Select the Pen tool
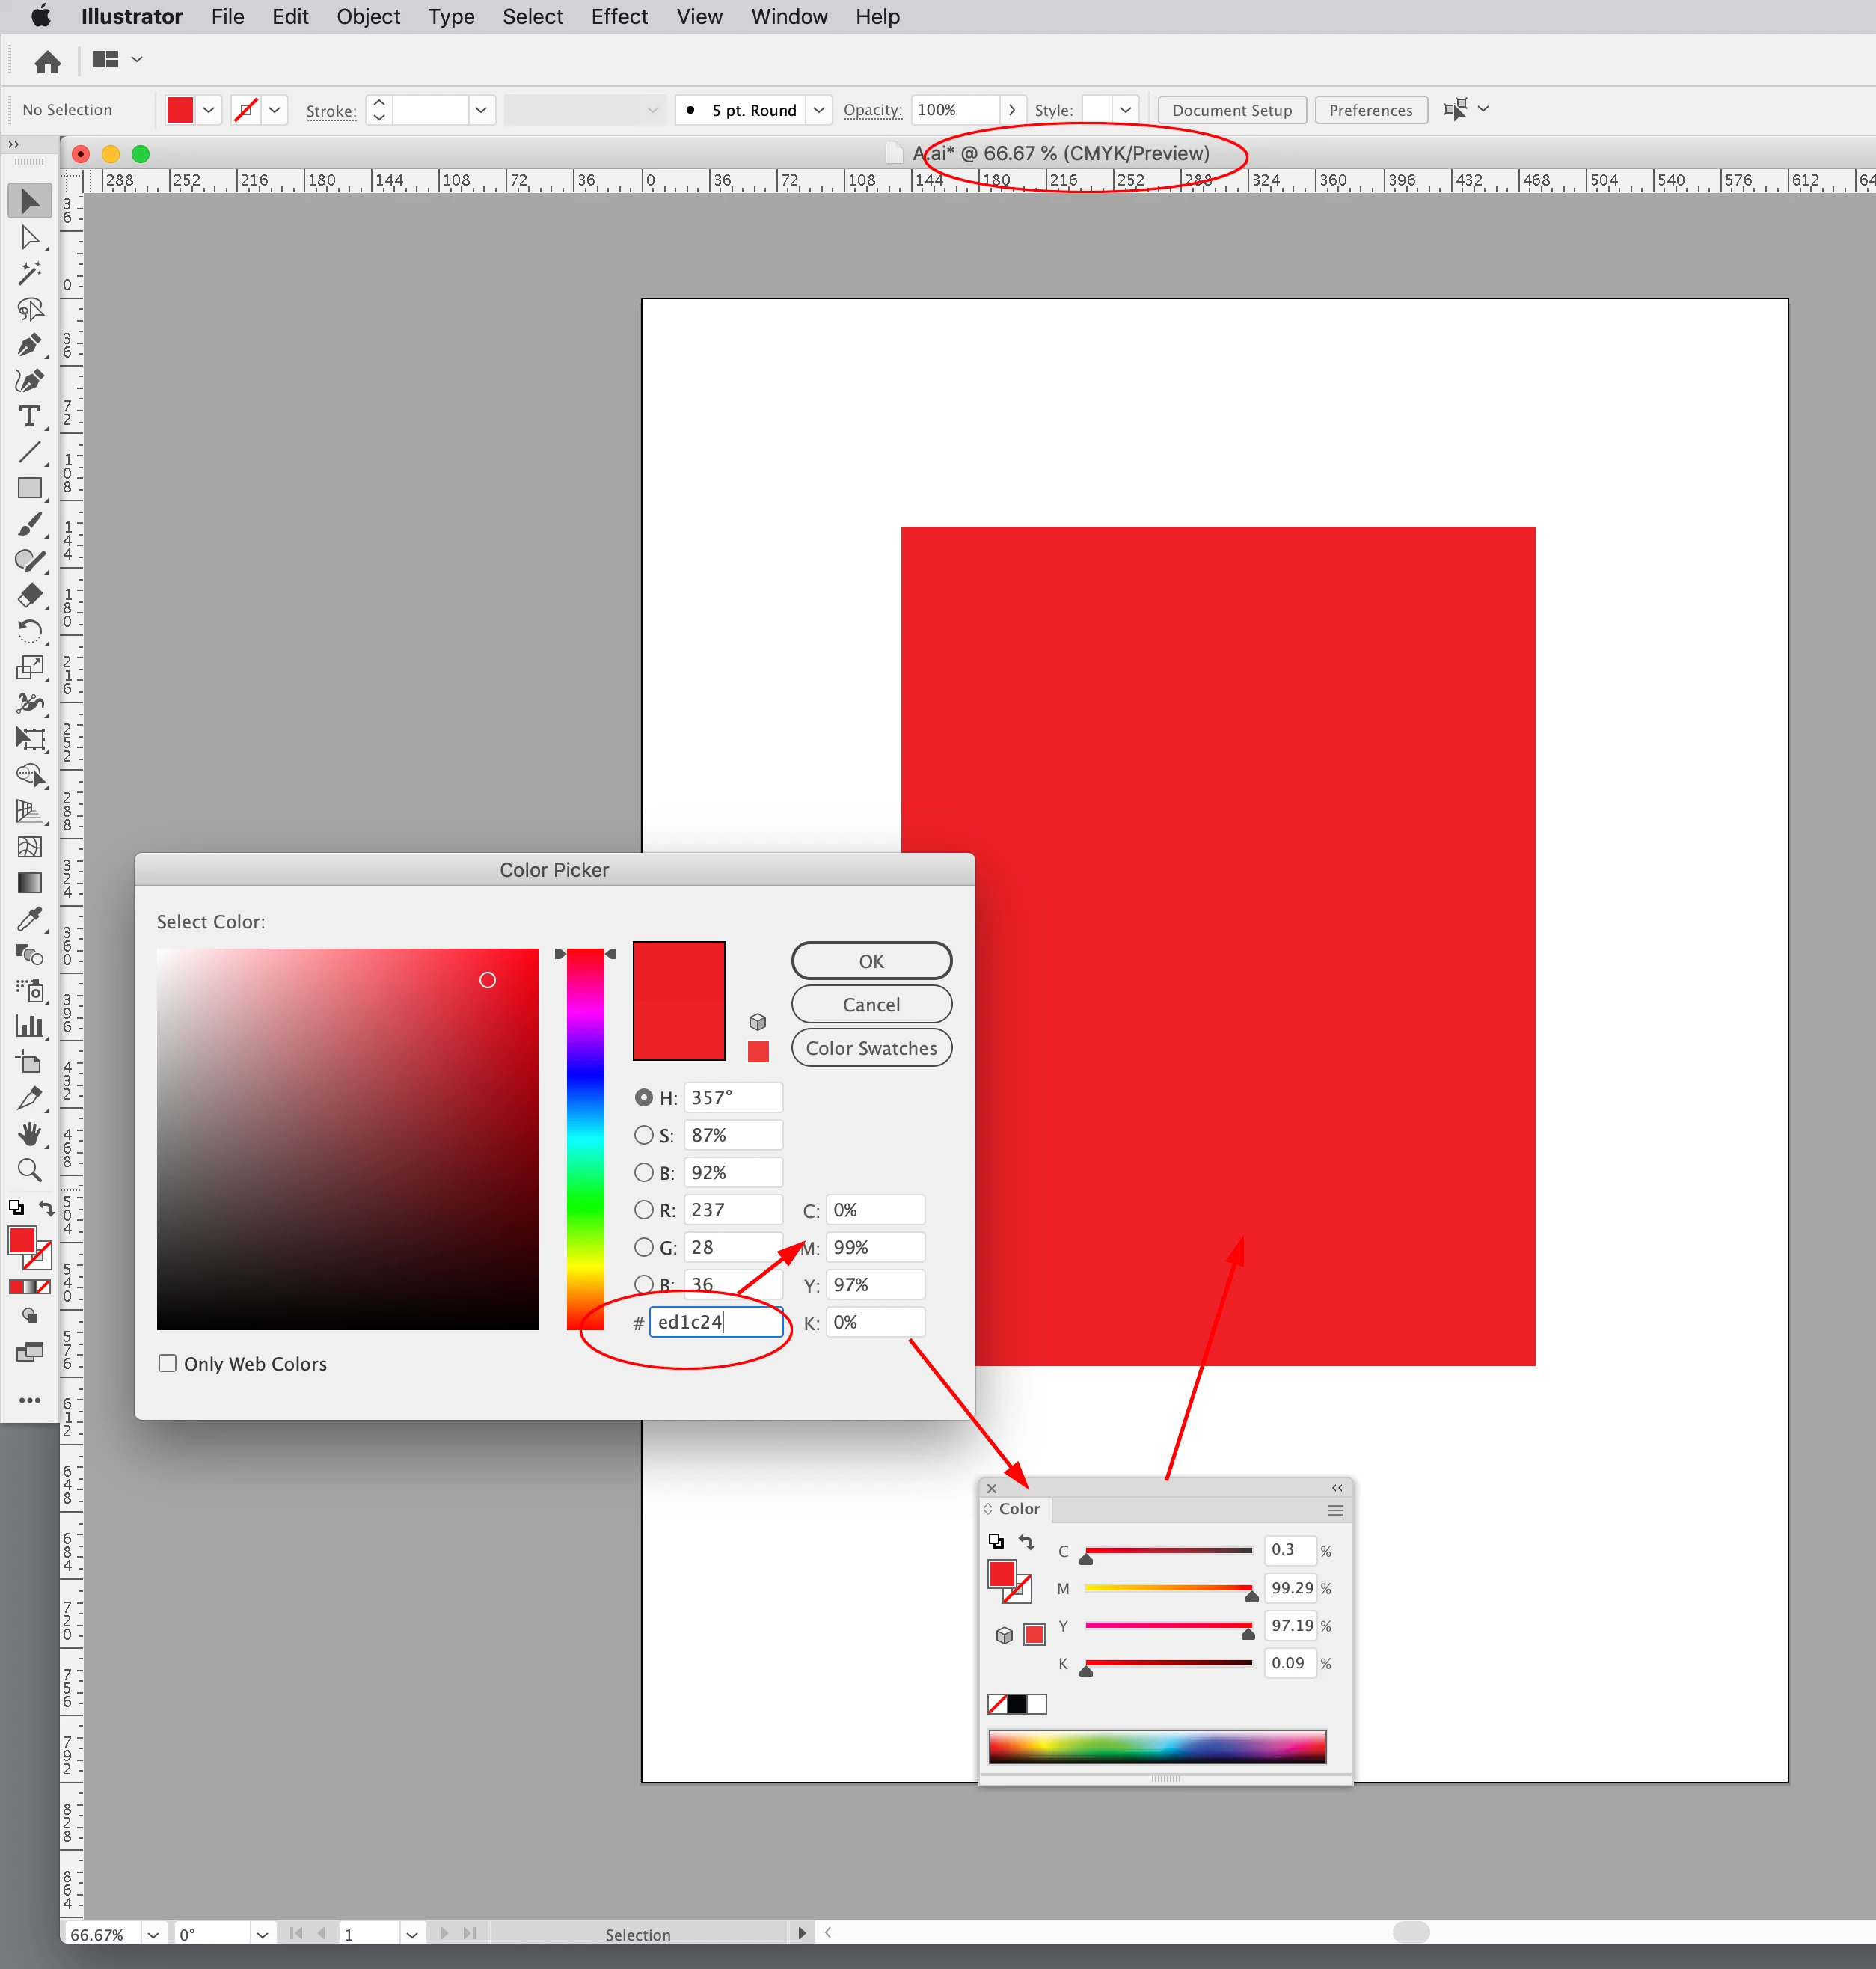The height and width of the screenshot is (1969, 1876). tap(29, 345)
